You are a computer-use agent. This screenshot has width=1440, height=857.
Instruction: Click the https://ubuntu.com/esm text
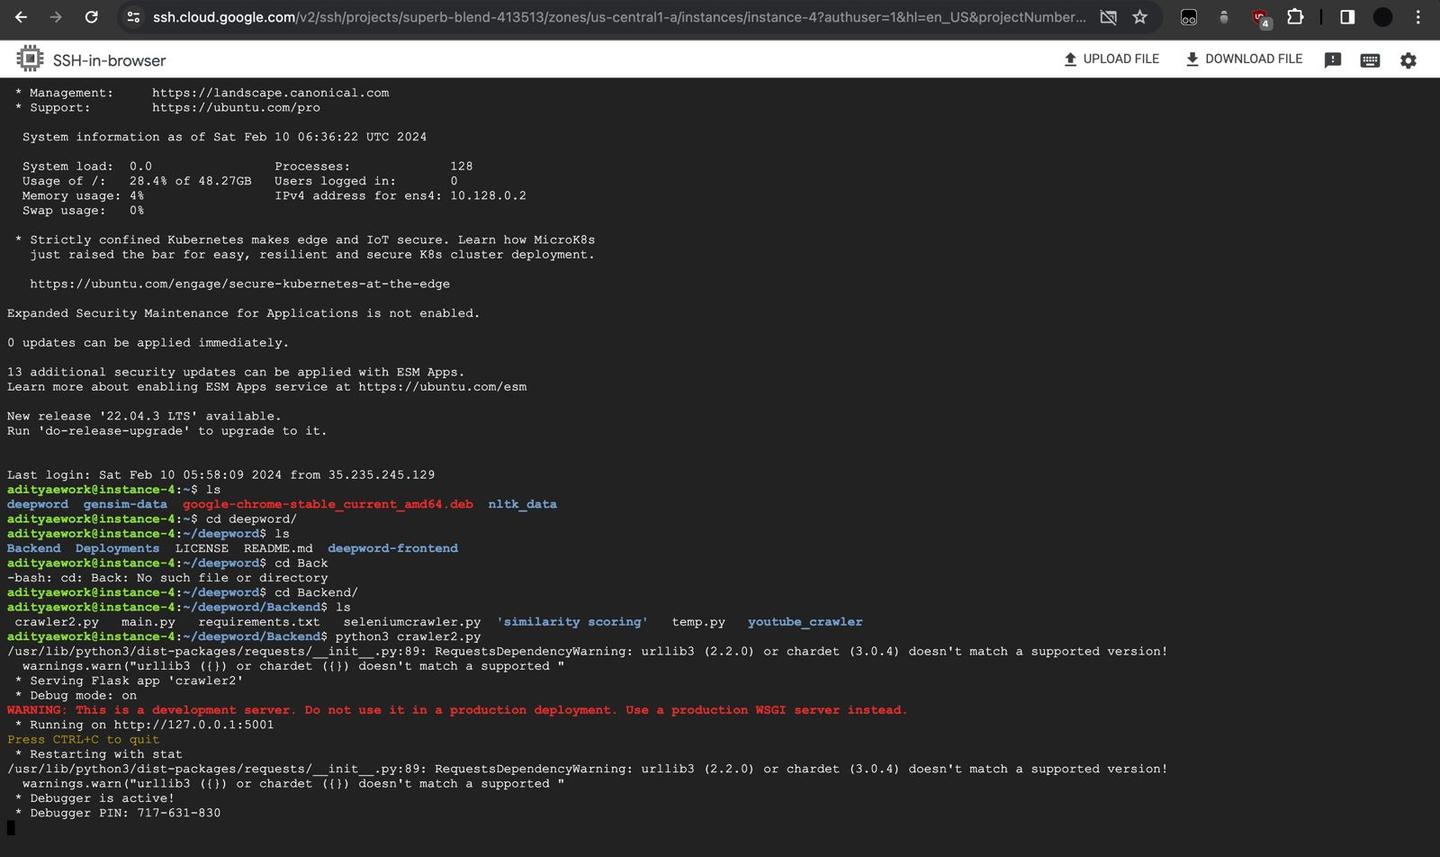pyautogui.click(x=442, y=387)
